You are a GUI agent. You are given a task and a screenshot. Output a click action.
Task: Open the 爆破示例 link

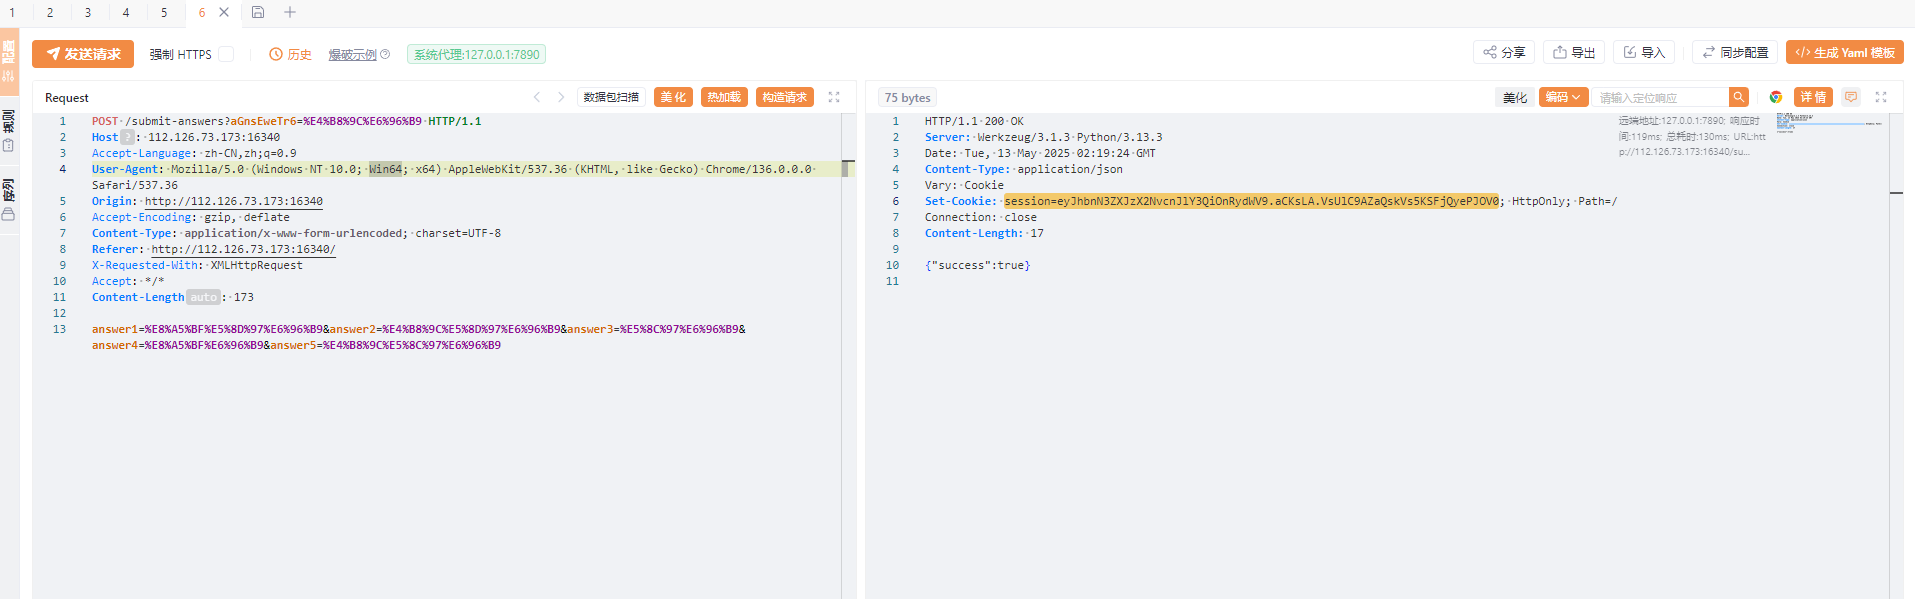(352, 54)
